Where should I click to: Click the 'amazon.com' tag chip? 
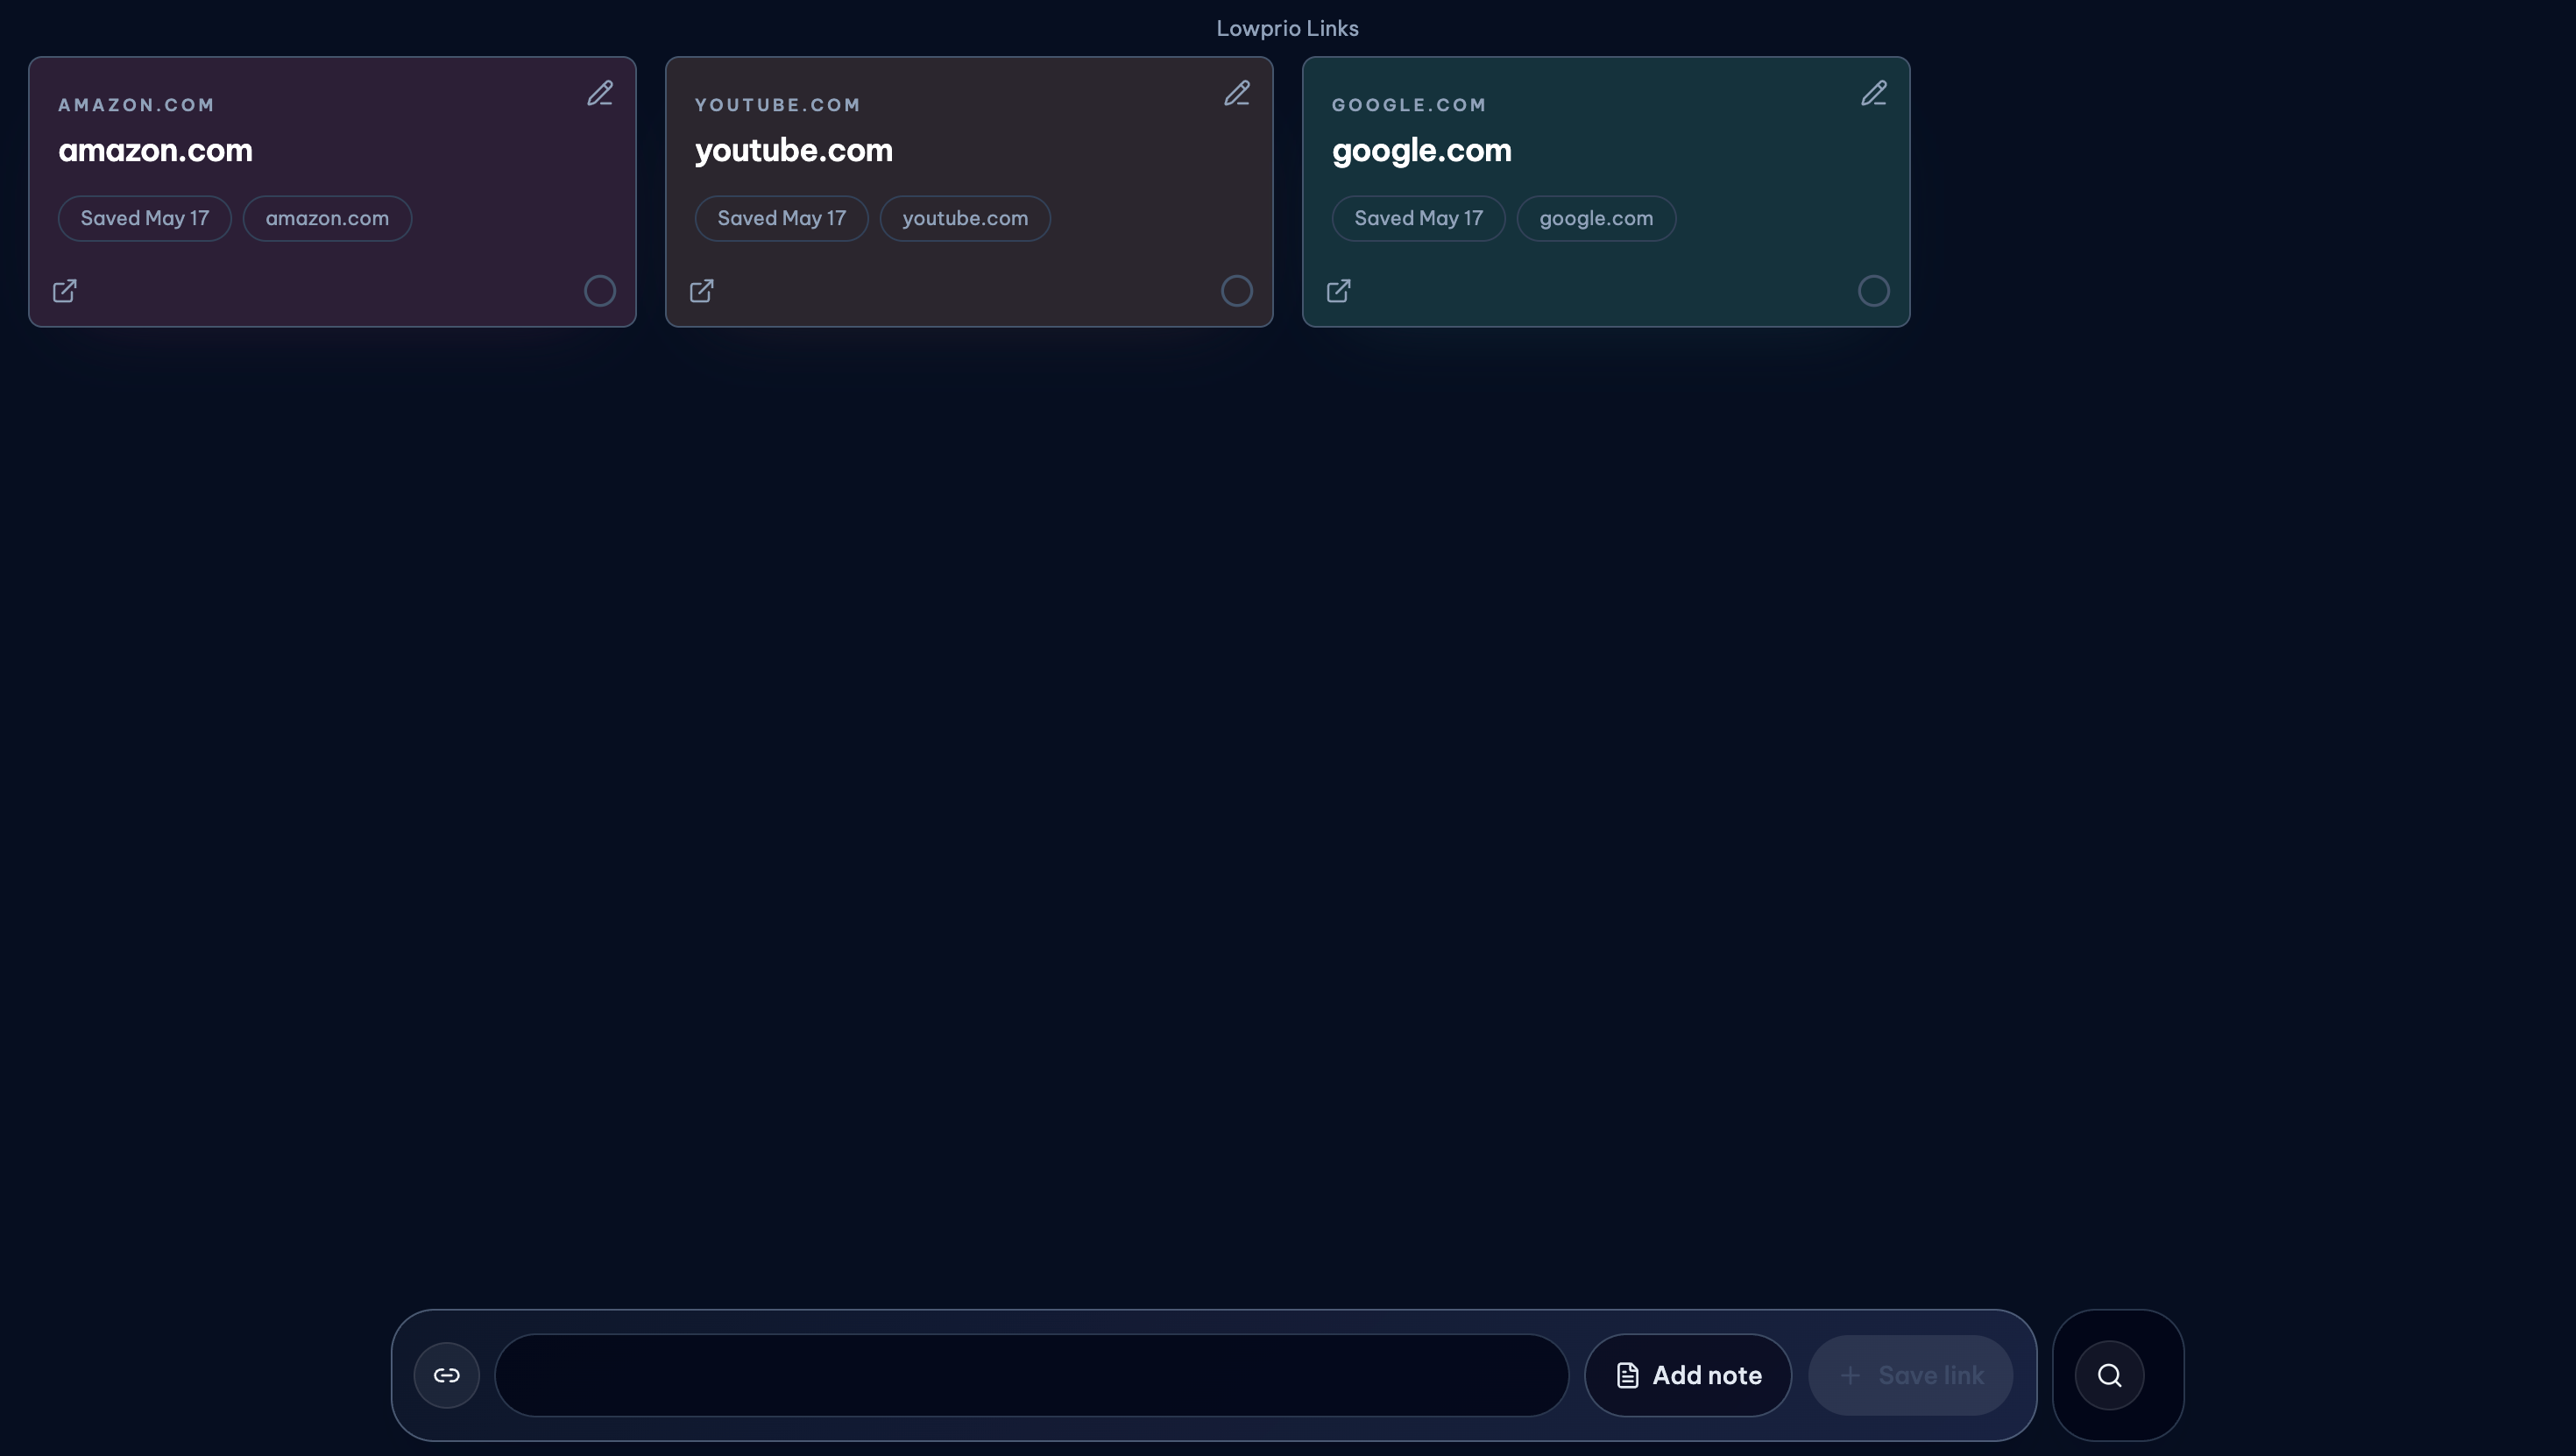[x=327, y=218]
